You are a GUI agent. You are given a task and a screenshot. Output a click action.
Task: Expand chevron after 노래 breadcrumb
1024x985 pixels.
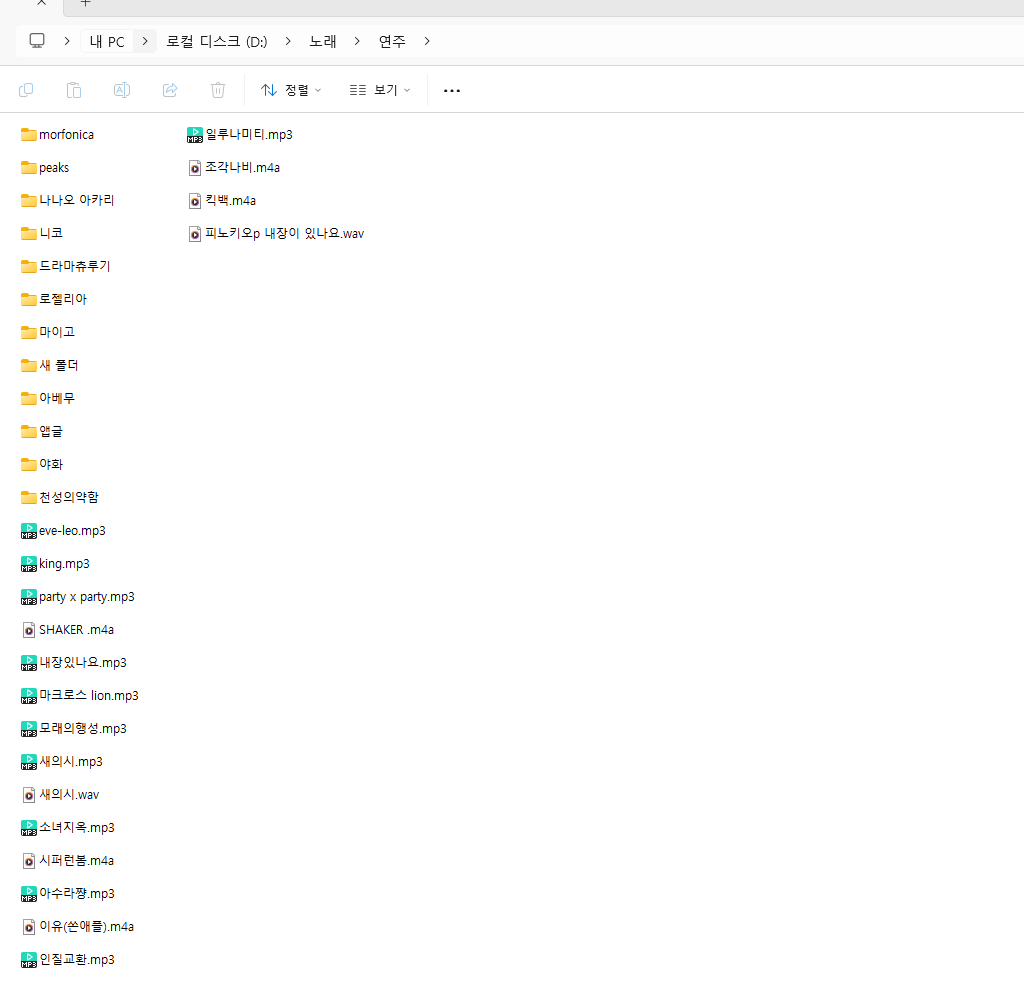click(357, 41)
